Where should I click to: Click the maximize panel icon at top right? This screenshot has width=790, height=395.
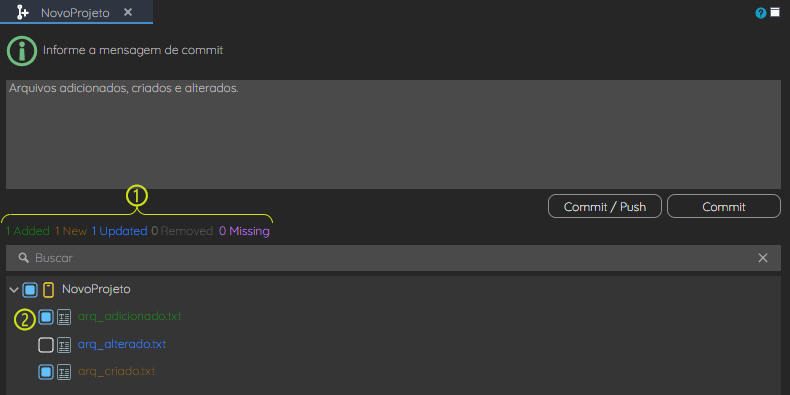pos(775,13)
